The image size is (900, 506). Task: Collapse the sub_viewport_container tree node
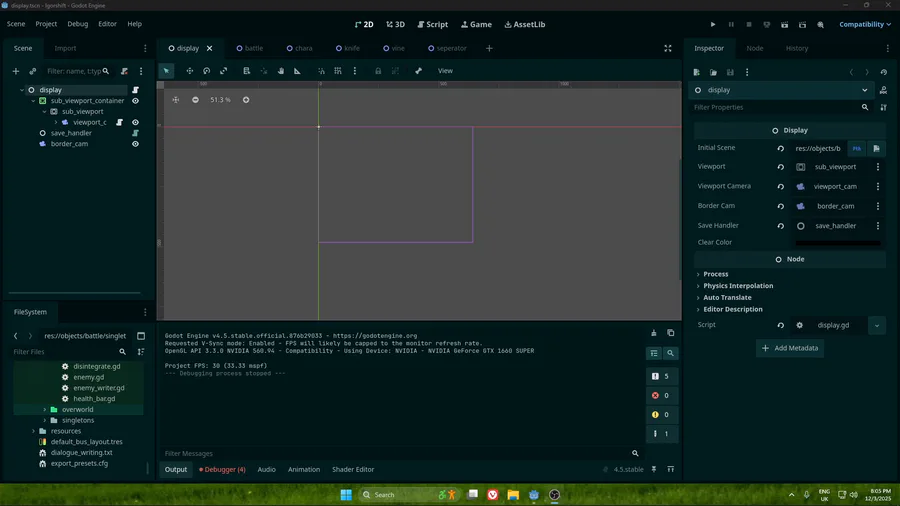pos(33,101)
